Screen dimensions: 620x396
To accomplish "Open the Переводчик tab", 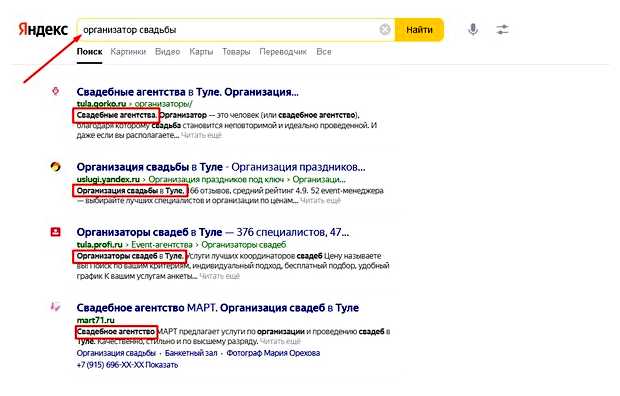I will pos(283,52).
